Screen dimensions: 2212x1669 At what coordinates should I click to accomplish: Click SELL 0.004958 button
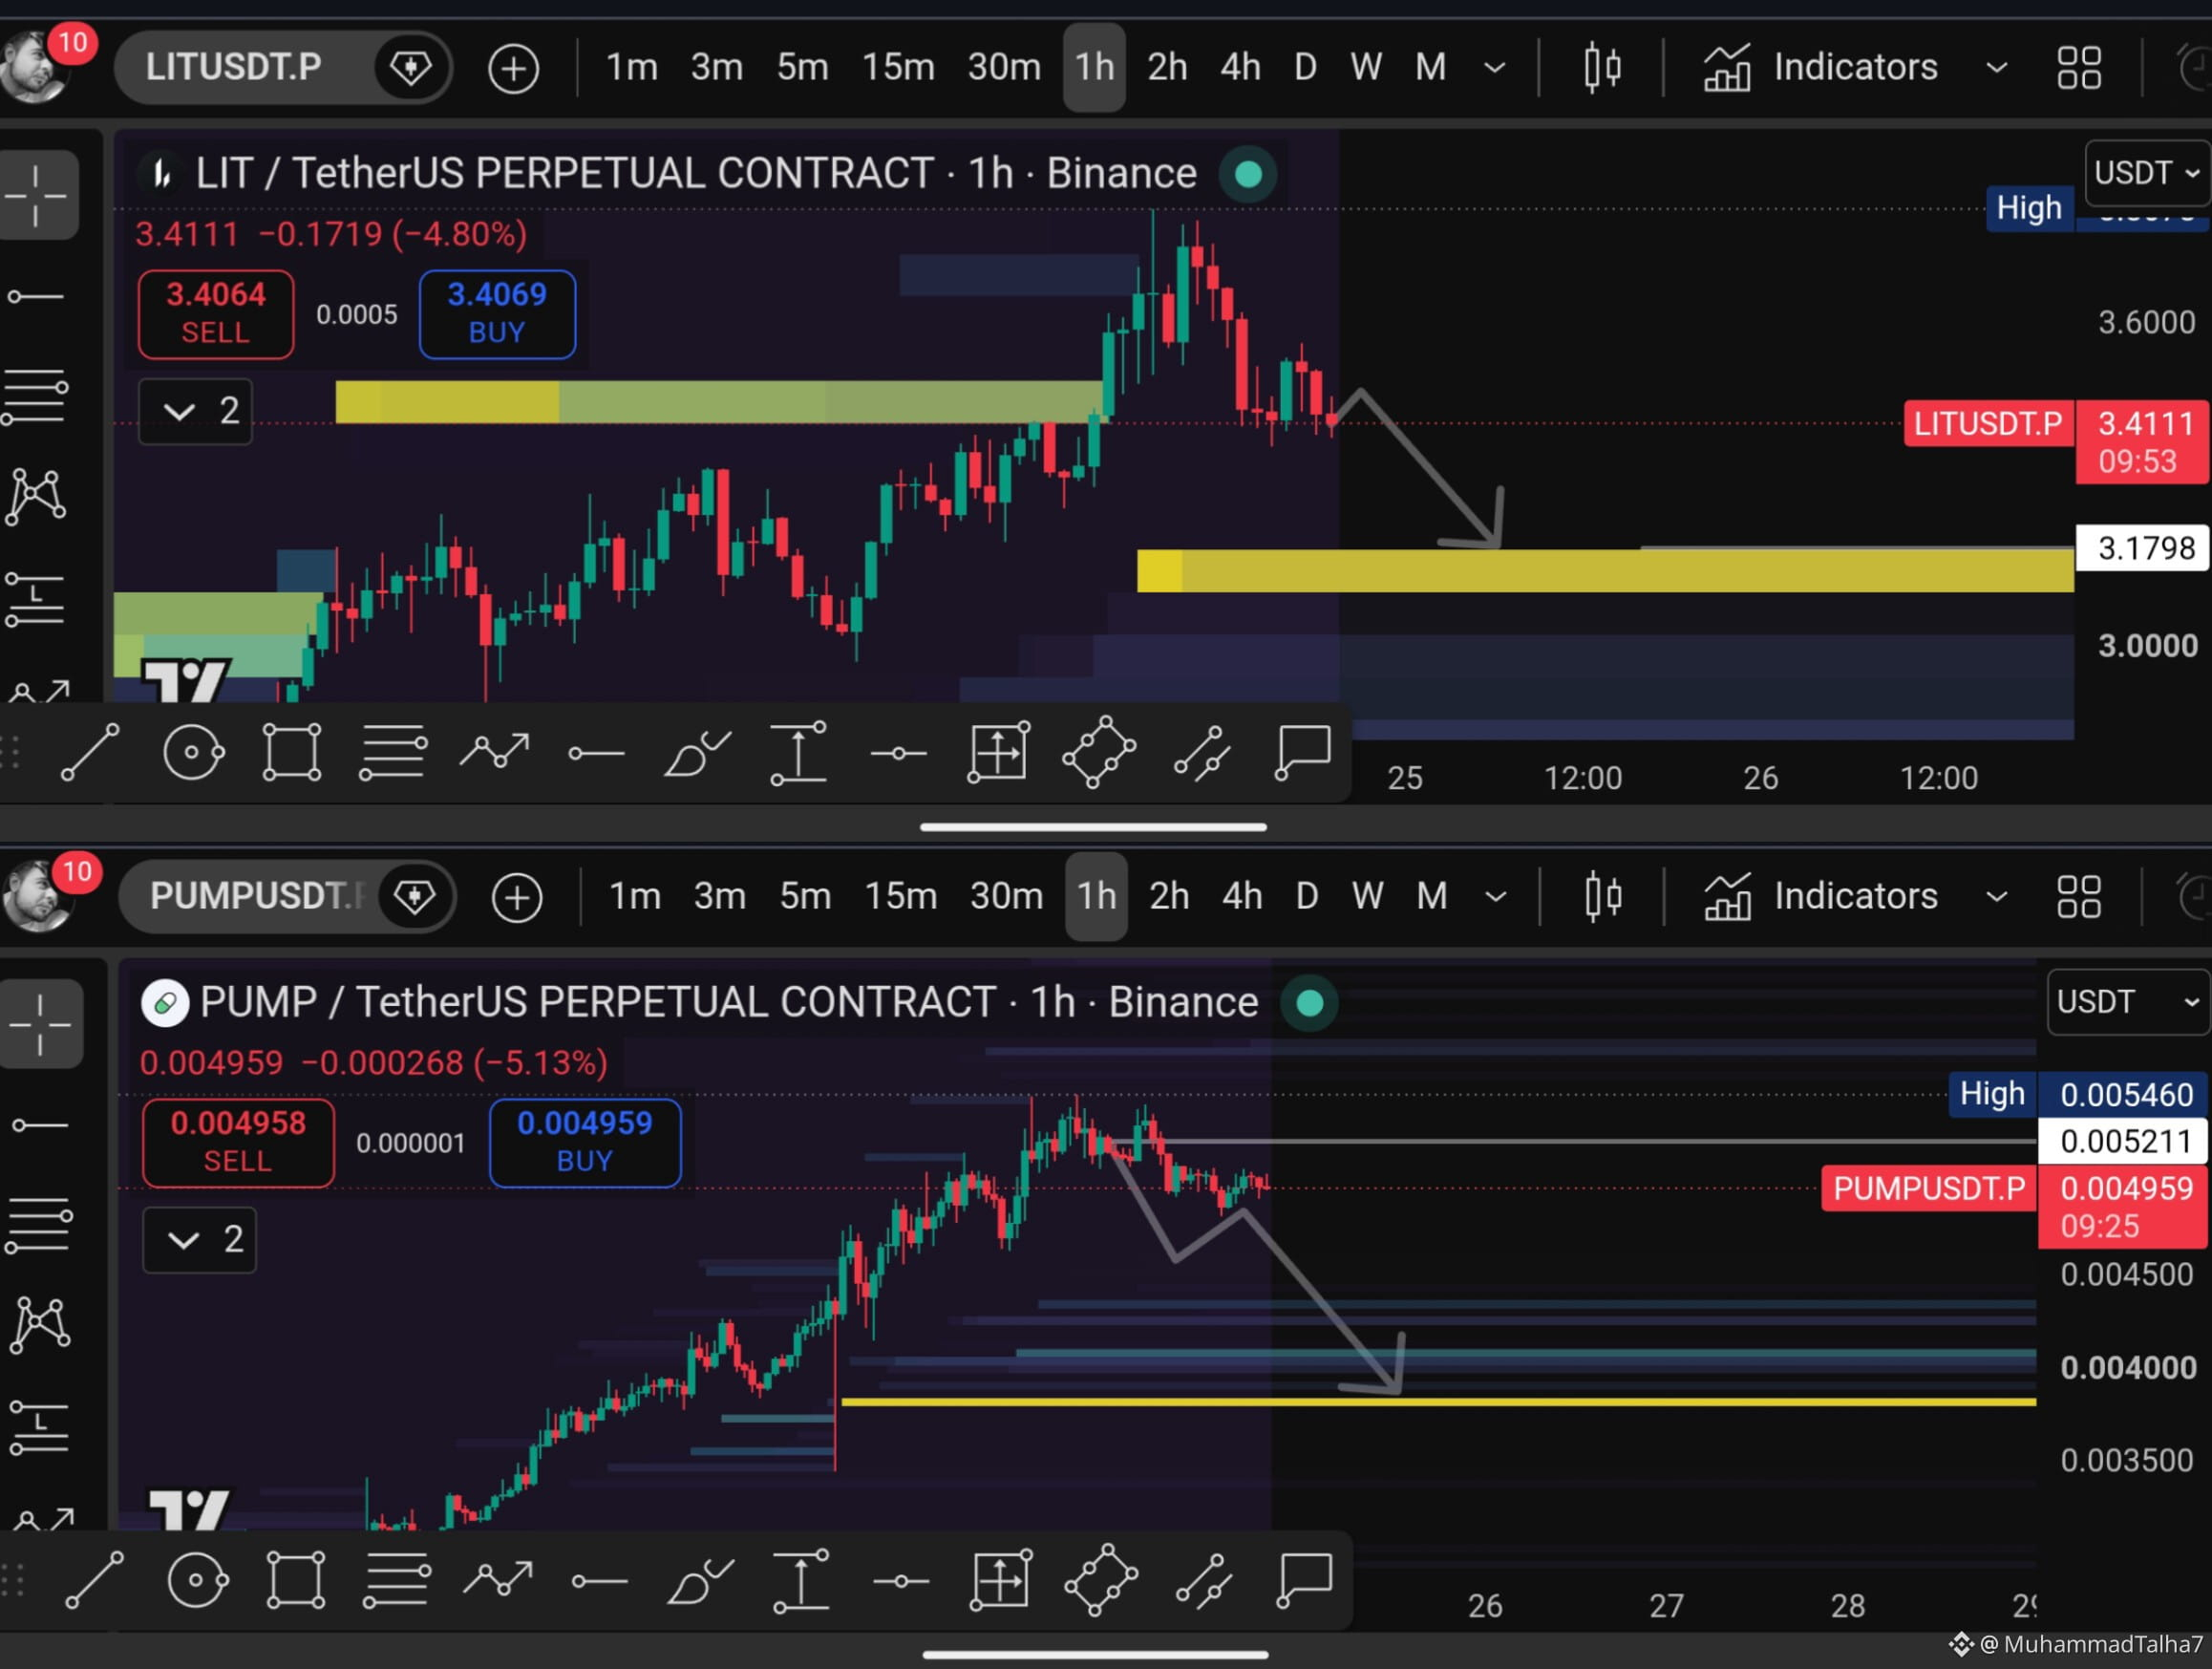pos(238,1143)
